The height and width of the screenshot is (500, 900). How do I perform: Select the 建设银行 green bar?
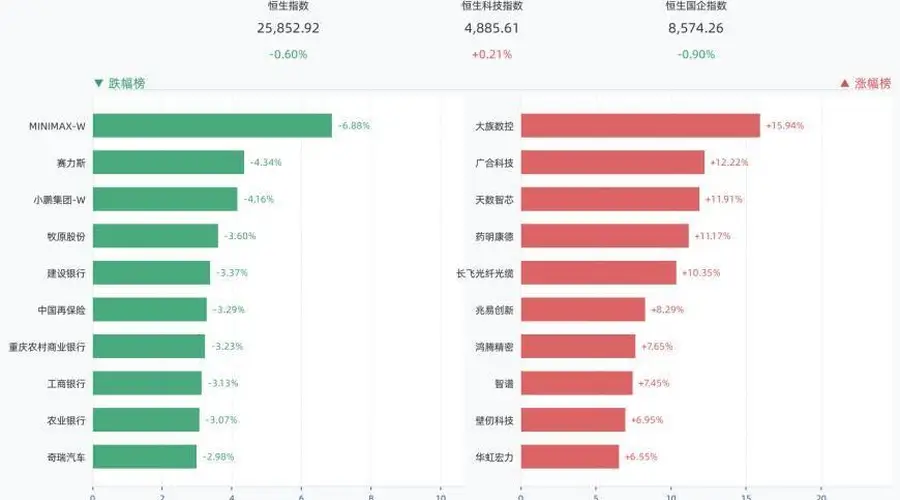click(152, 273)
